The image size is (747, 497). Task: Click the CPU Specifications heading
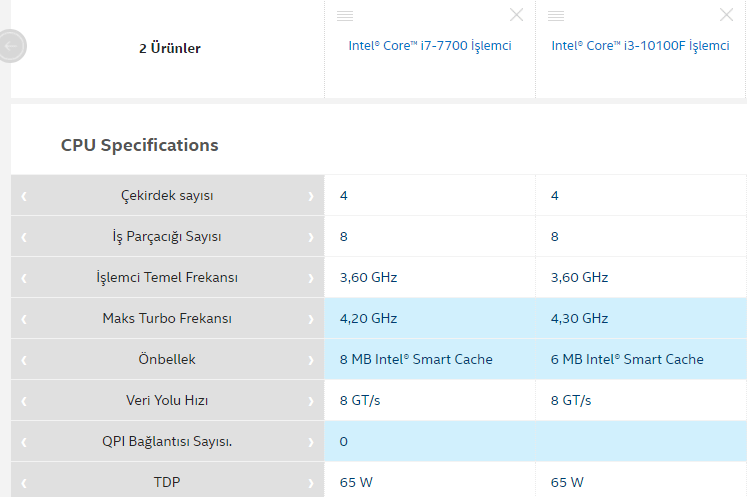[140, 145]
